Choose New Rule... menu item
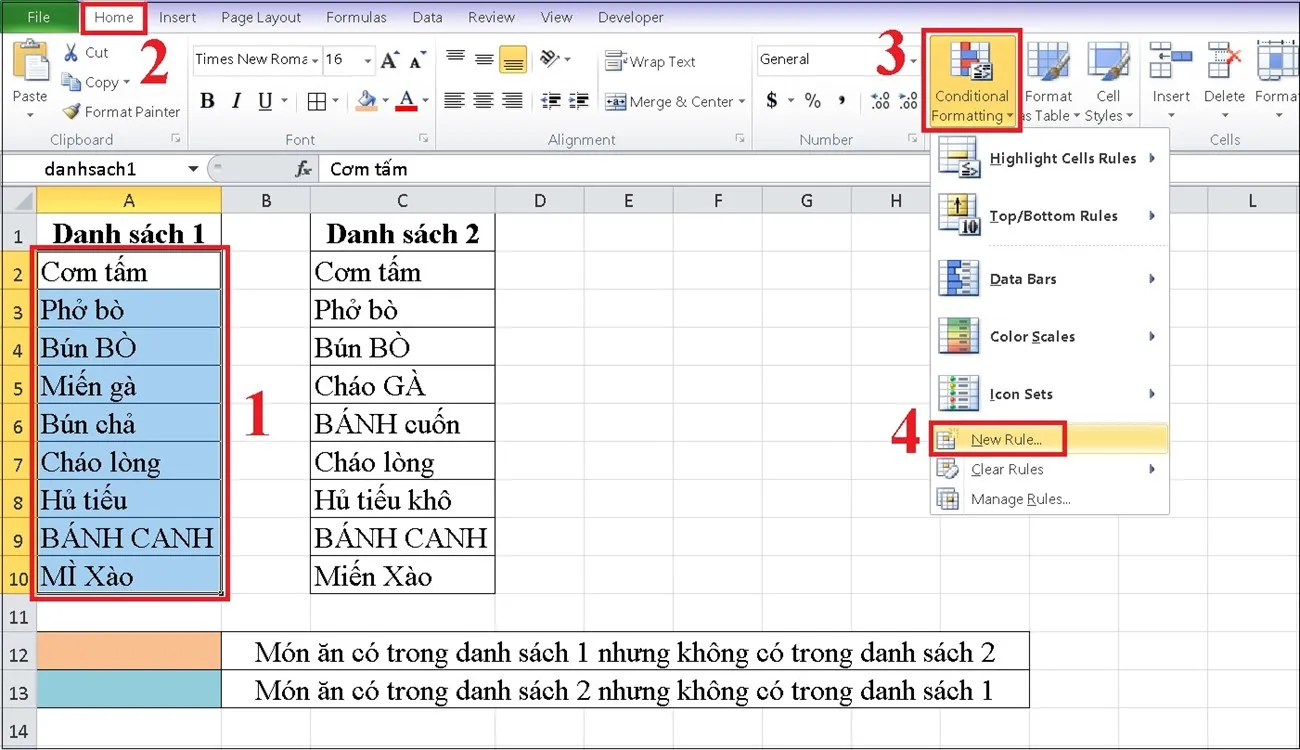This screenshot has height=750, width=1300. click(x=1049, y=439)
